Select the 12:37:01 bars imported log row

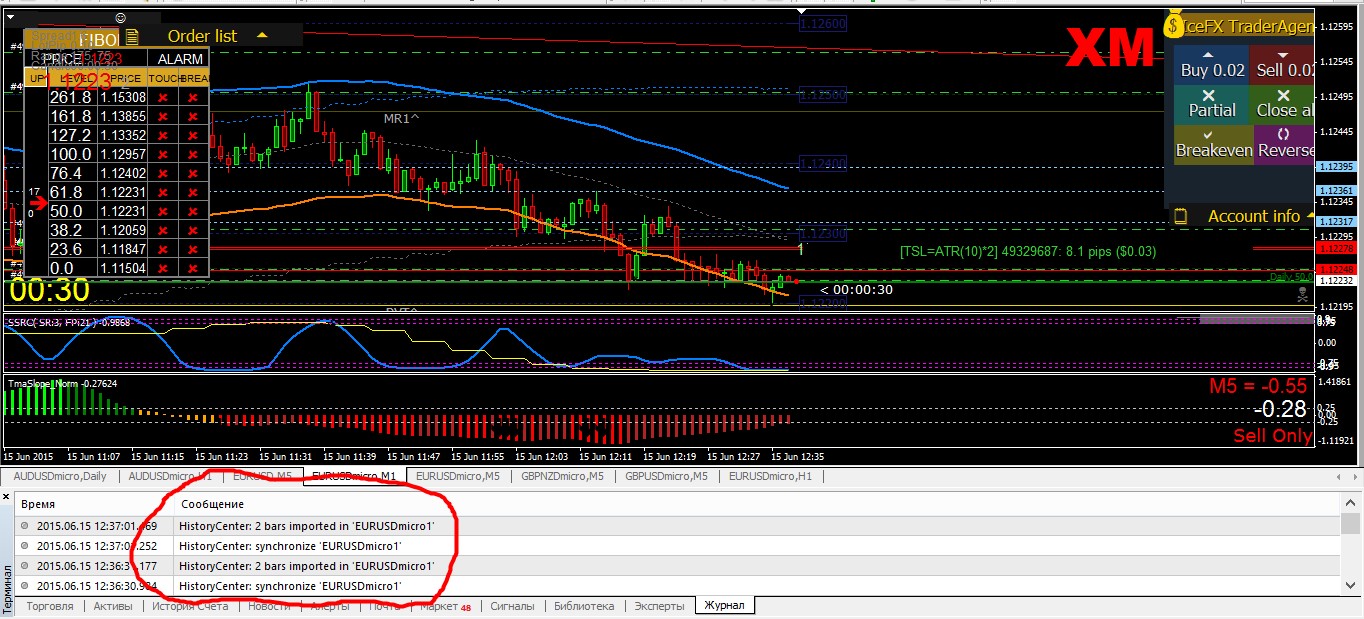(678, 525)
